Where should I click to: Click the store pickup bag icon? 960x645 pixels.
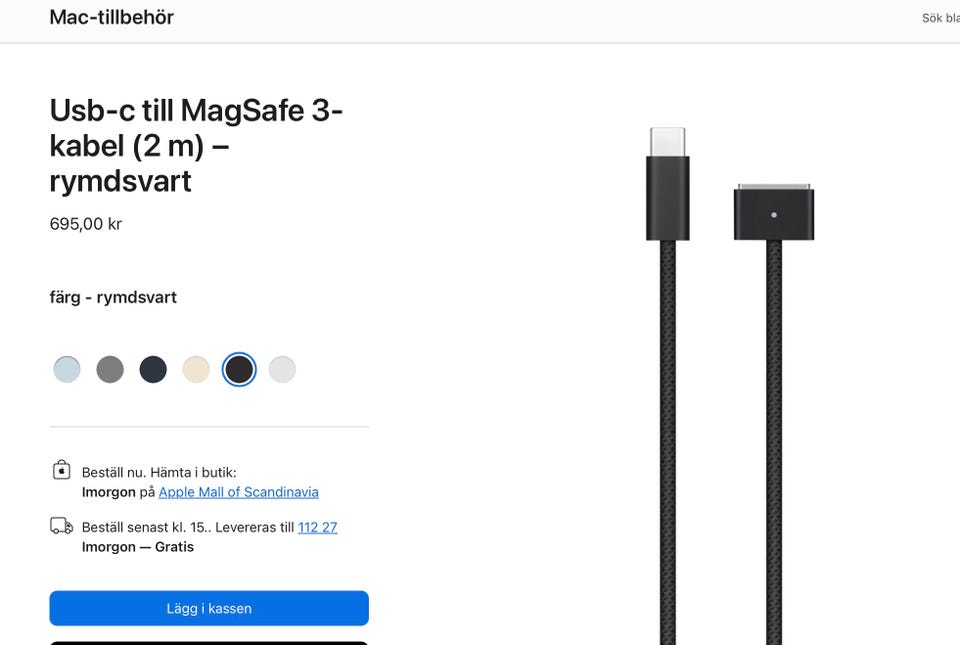pyautogui.click(x=61, y=470)
